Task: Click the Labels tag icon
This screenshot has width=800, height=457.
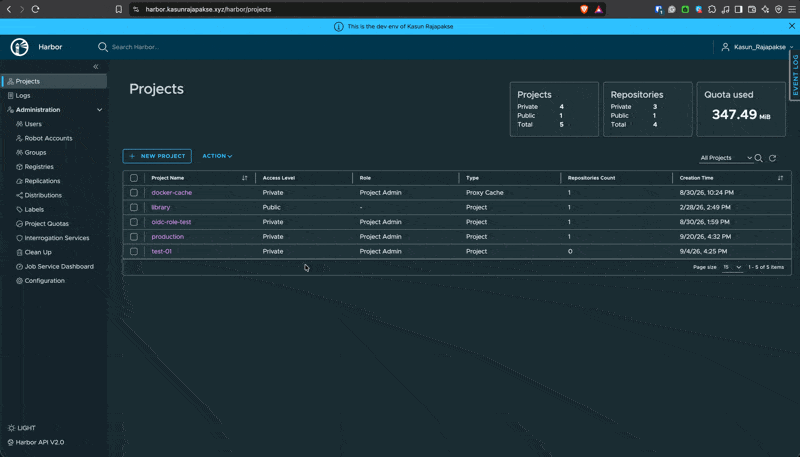Action: (19, 210)
